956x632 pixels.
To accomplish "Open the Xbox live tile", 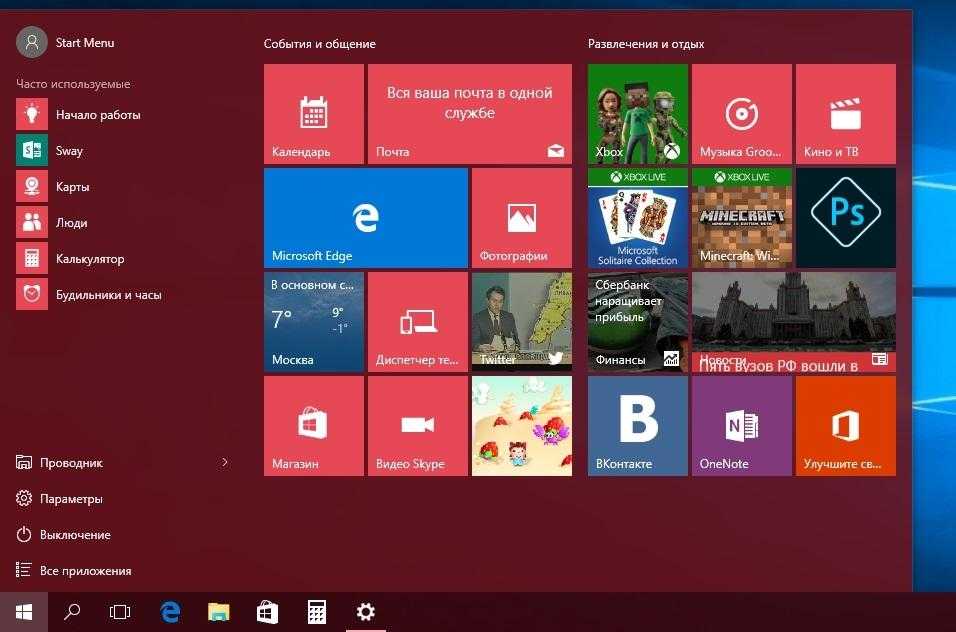I will coord(637,114).
